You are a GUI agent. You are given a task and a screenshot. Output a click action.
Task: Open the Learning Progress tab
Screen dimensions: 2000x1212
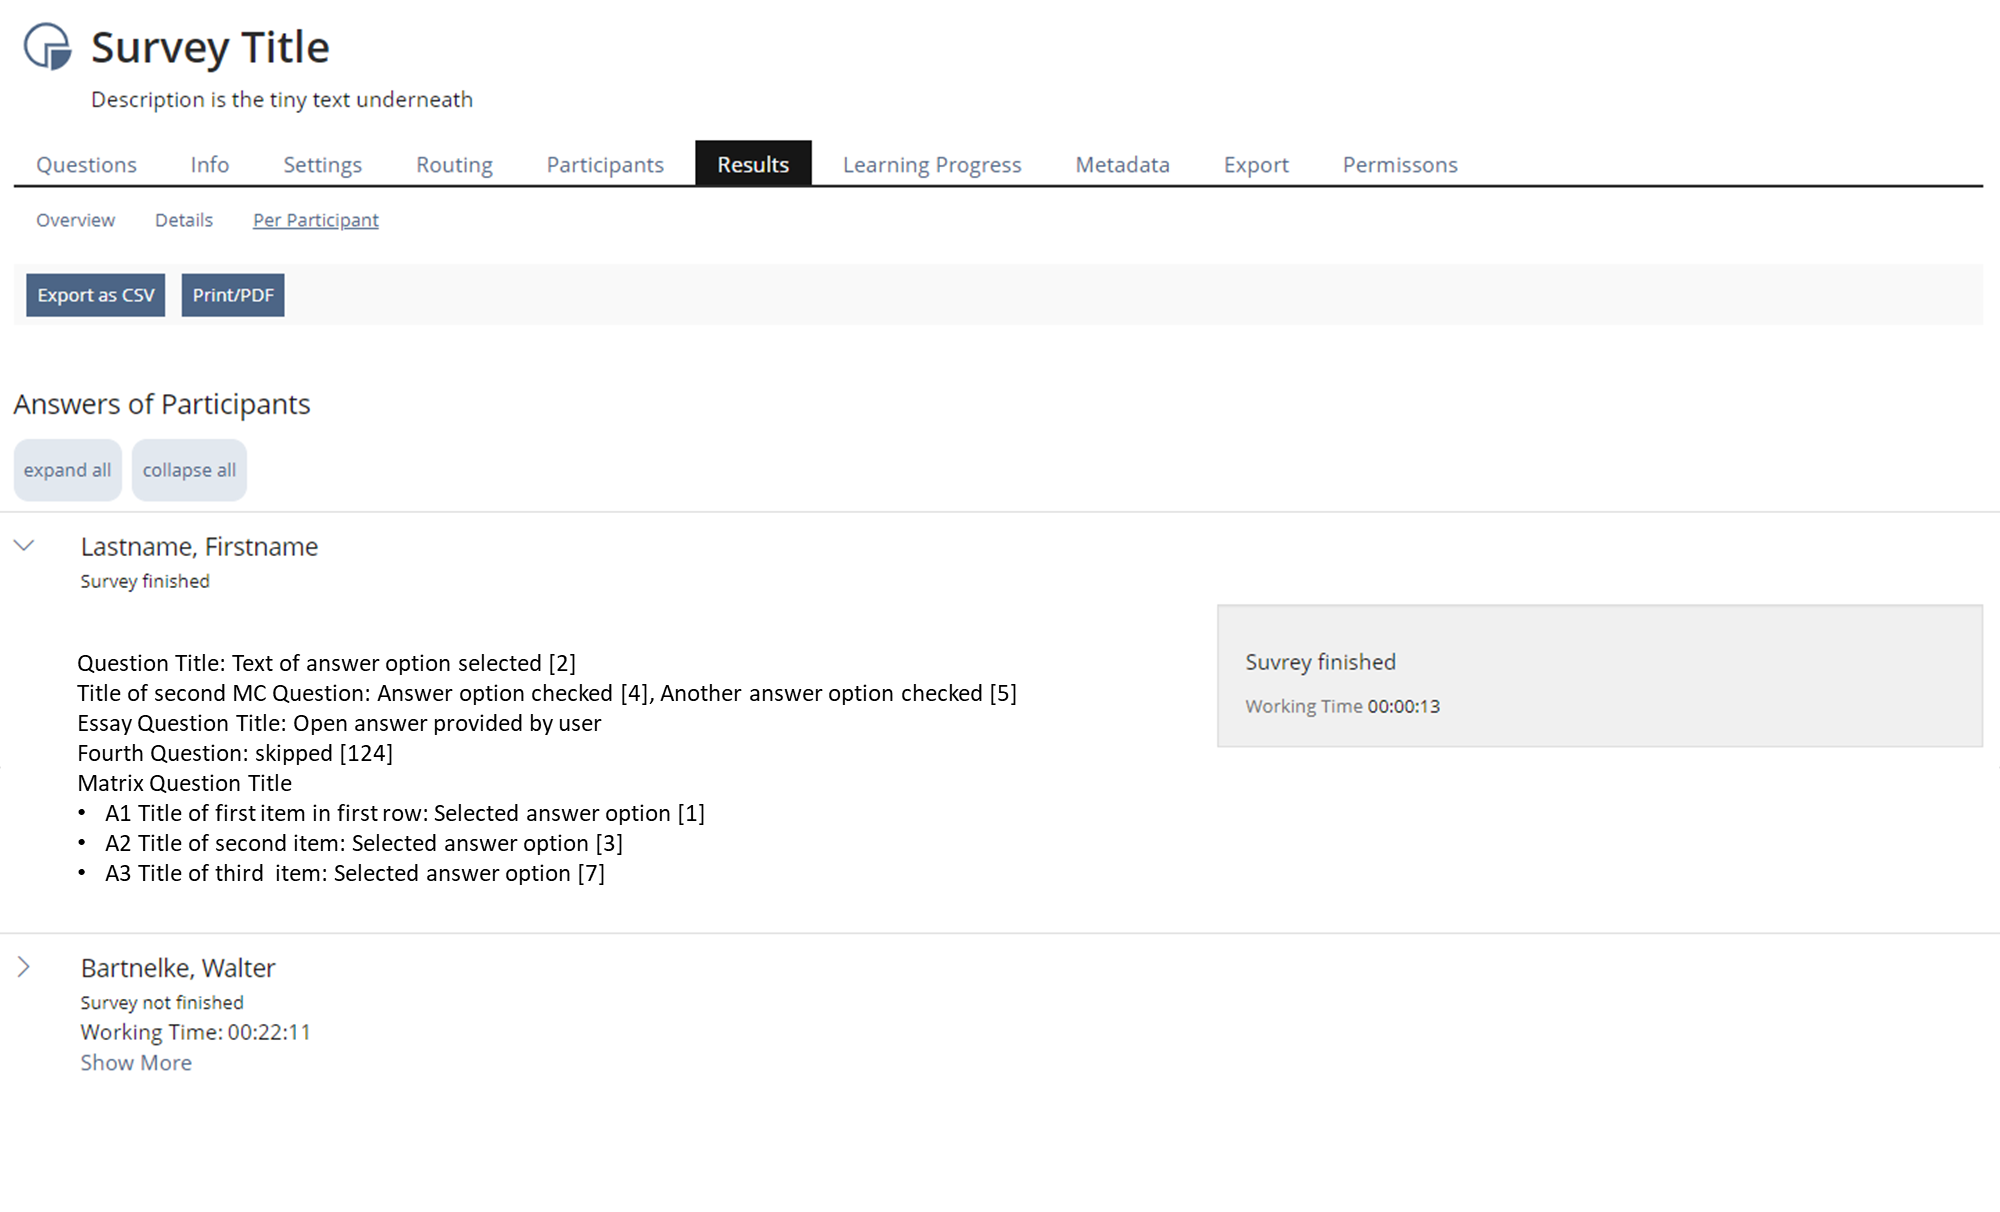[x=932, y=165]
